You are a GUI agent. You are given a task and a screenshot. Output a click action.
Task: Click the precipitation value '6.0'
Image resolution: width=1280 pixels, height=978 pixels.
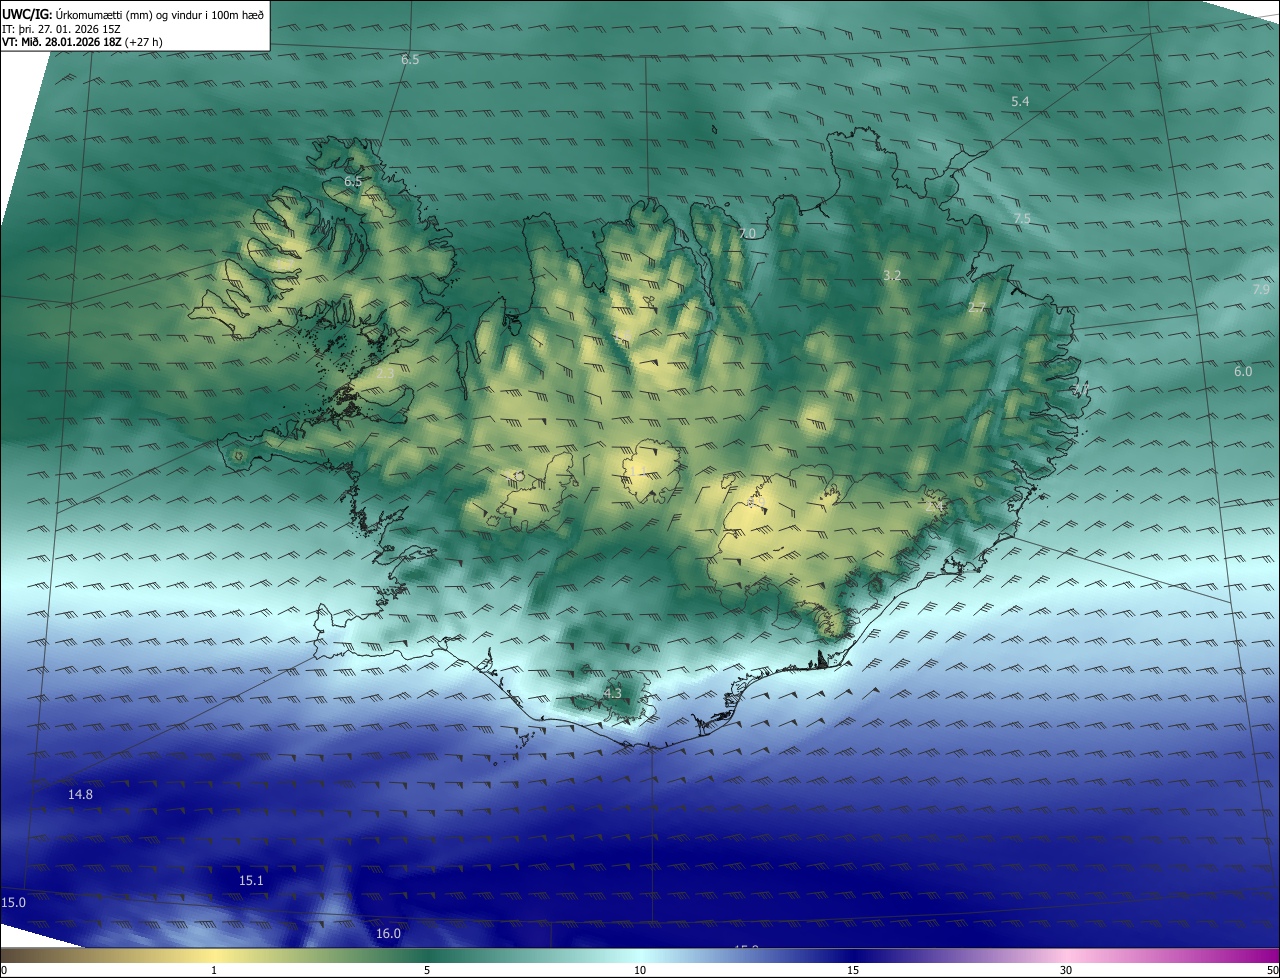[x=1243, y=372]
